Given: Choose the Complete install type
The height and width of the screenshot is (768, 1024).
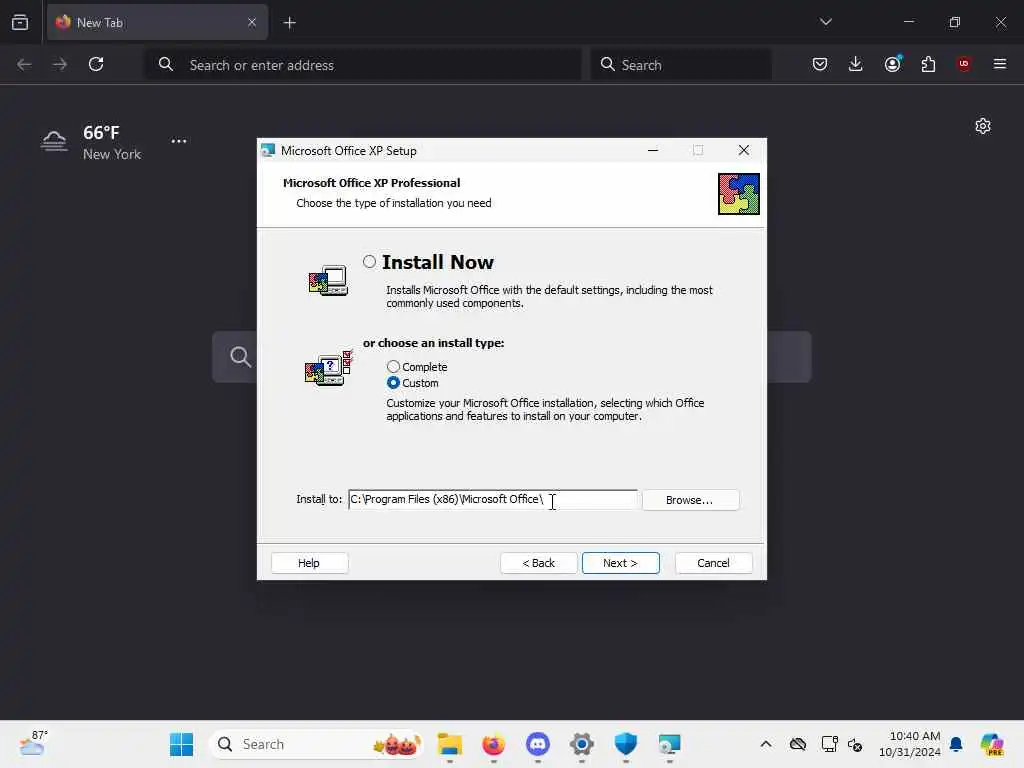Looking at the screenshot, I should click(x=393, y=366).
